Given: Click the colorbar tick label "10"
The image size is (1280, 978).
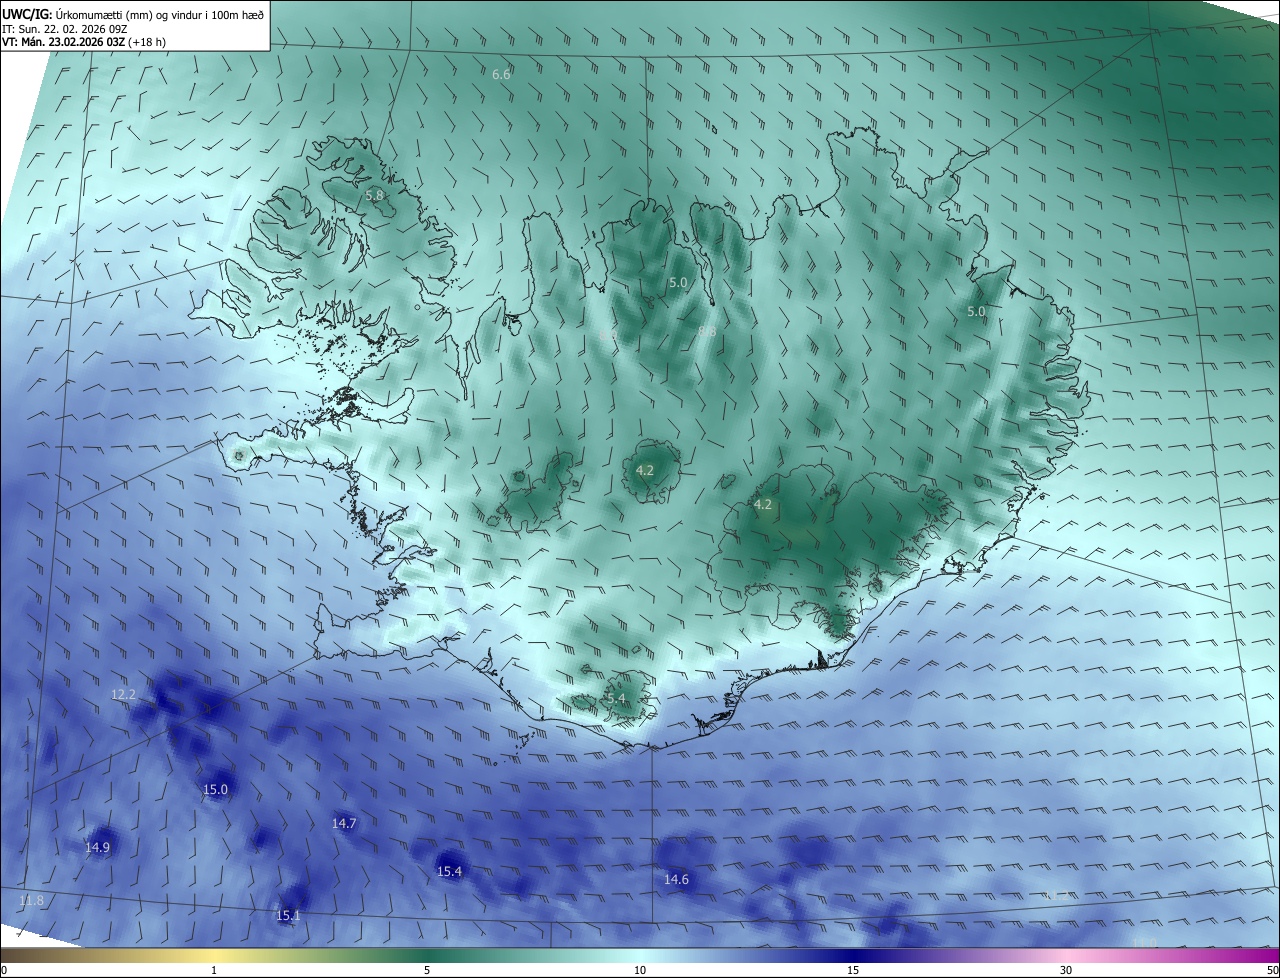Looking at the screenshot, I should [640, 970].
